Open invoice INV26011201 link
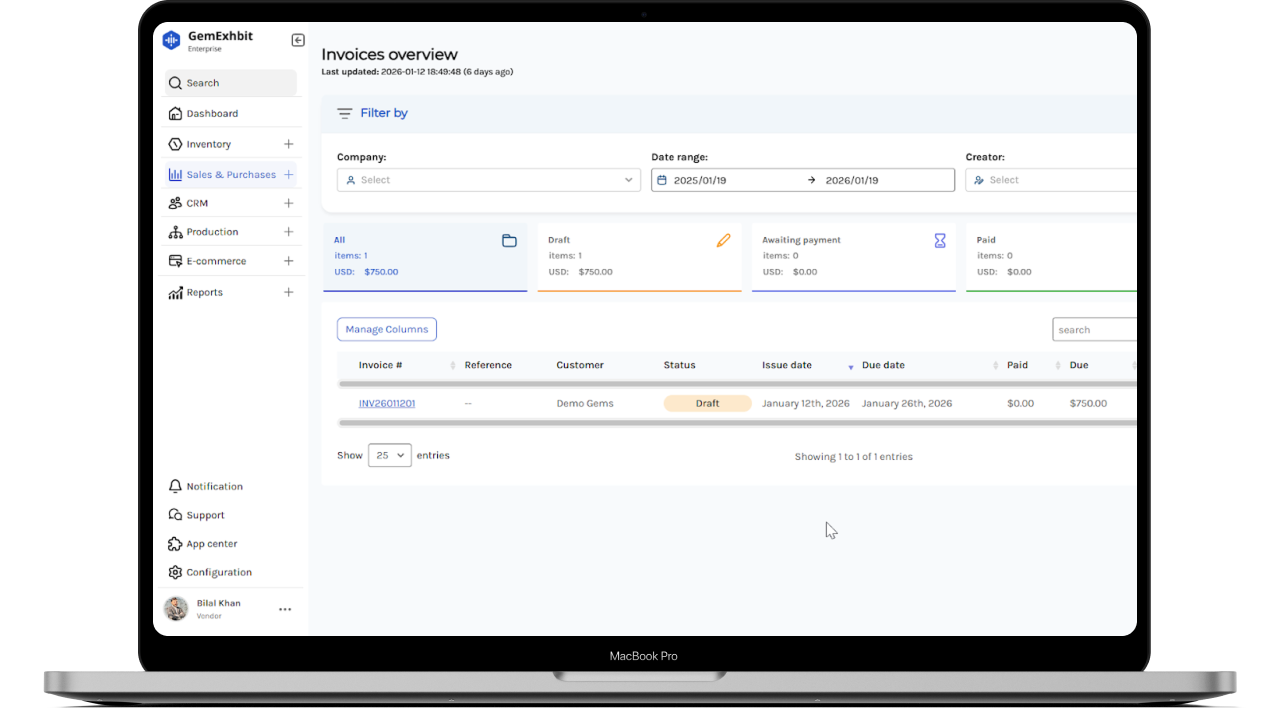Image resolution: width=1280 pixels, height=711 pixels. tap(387, 404)
